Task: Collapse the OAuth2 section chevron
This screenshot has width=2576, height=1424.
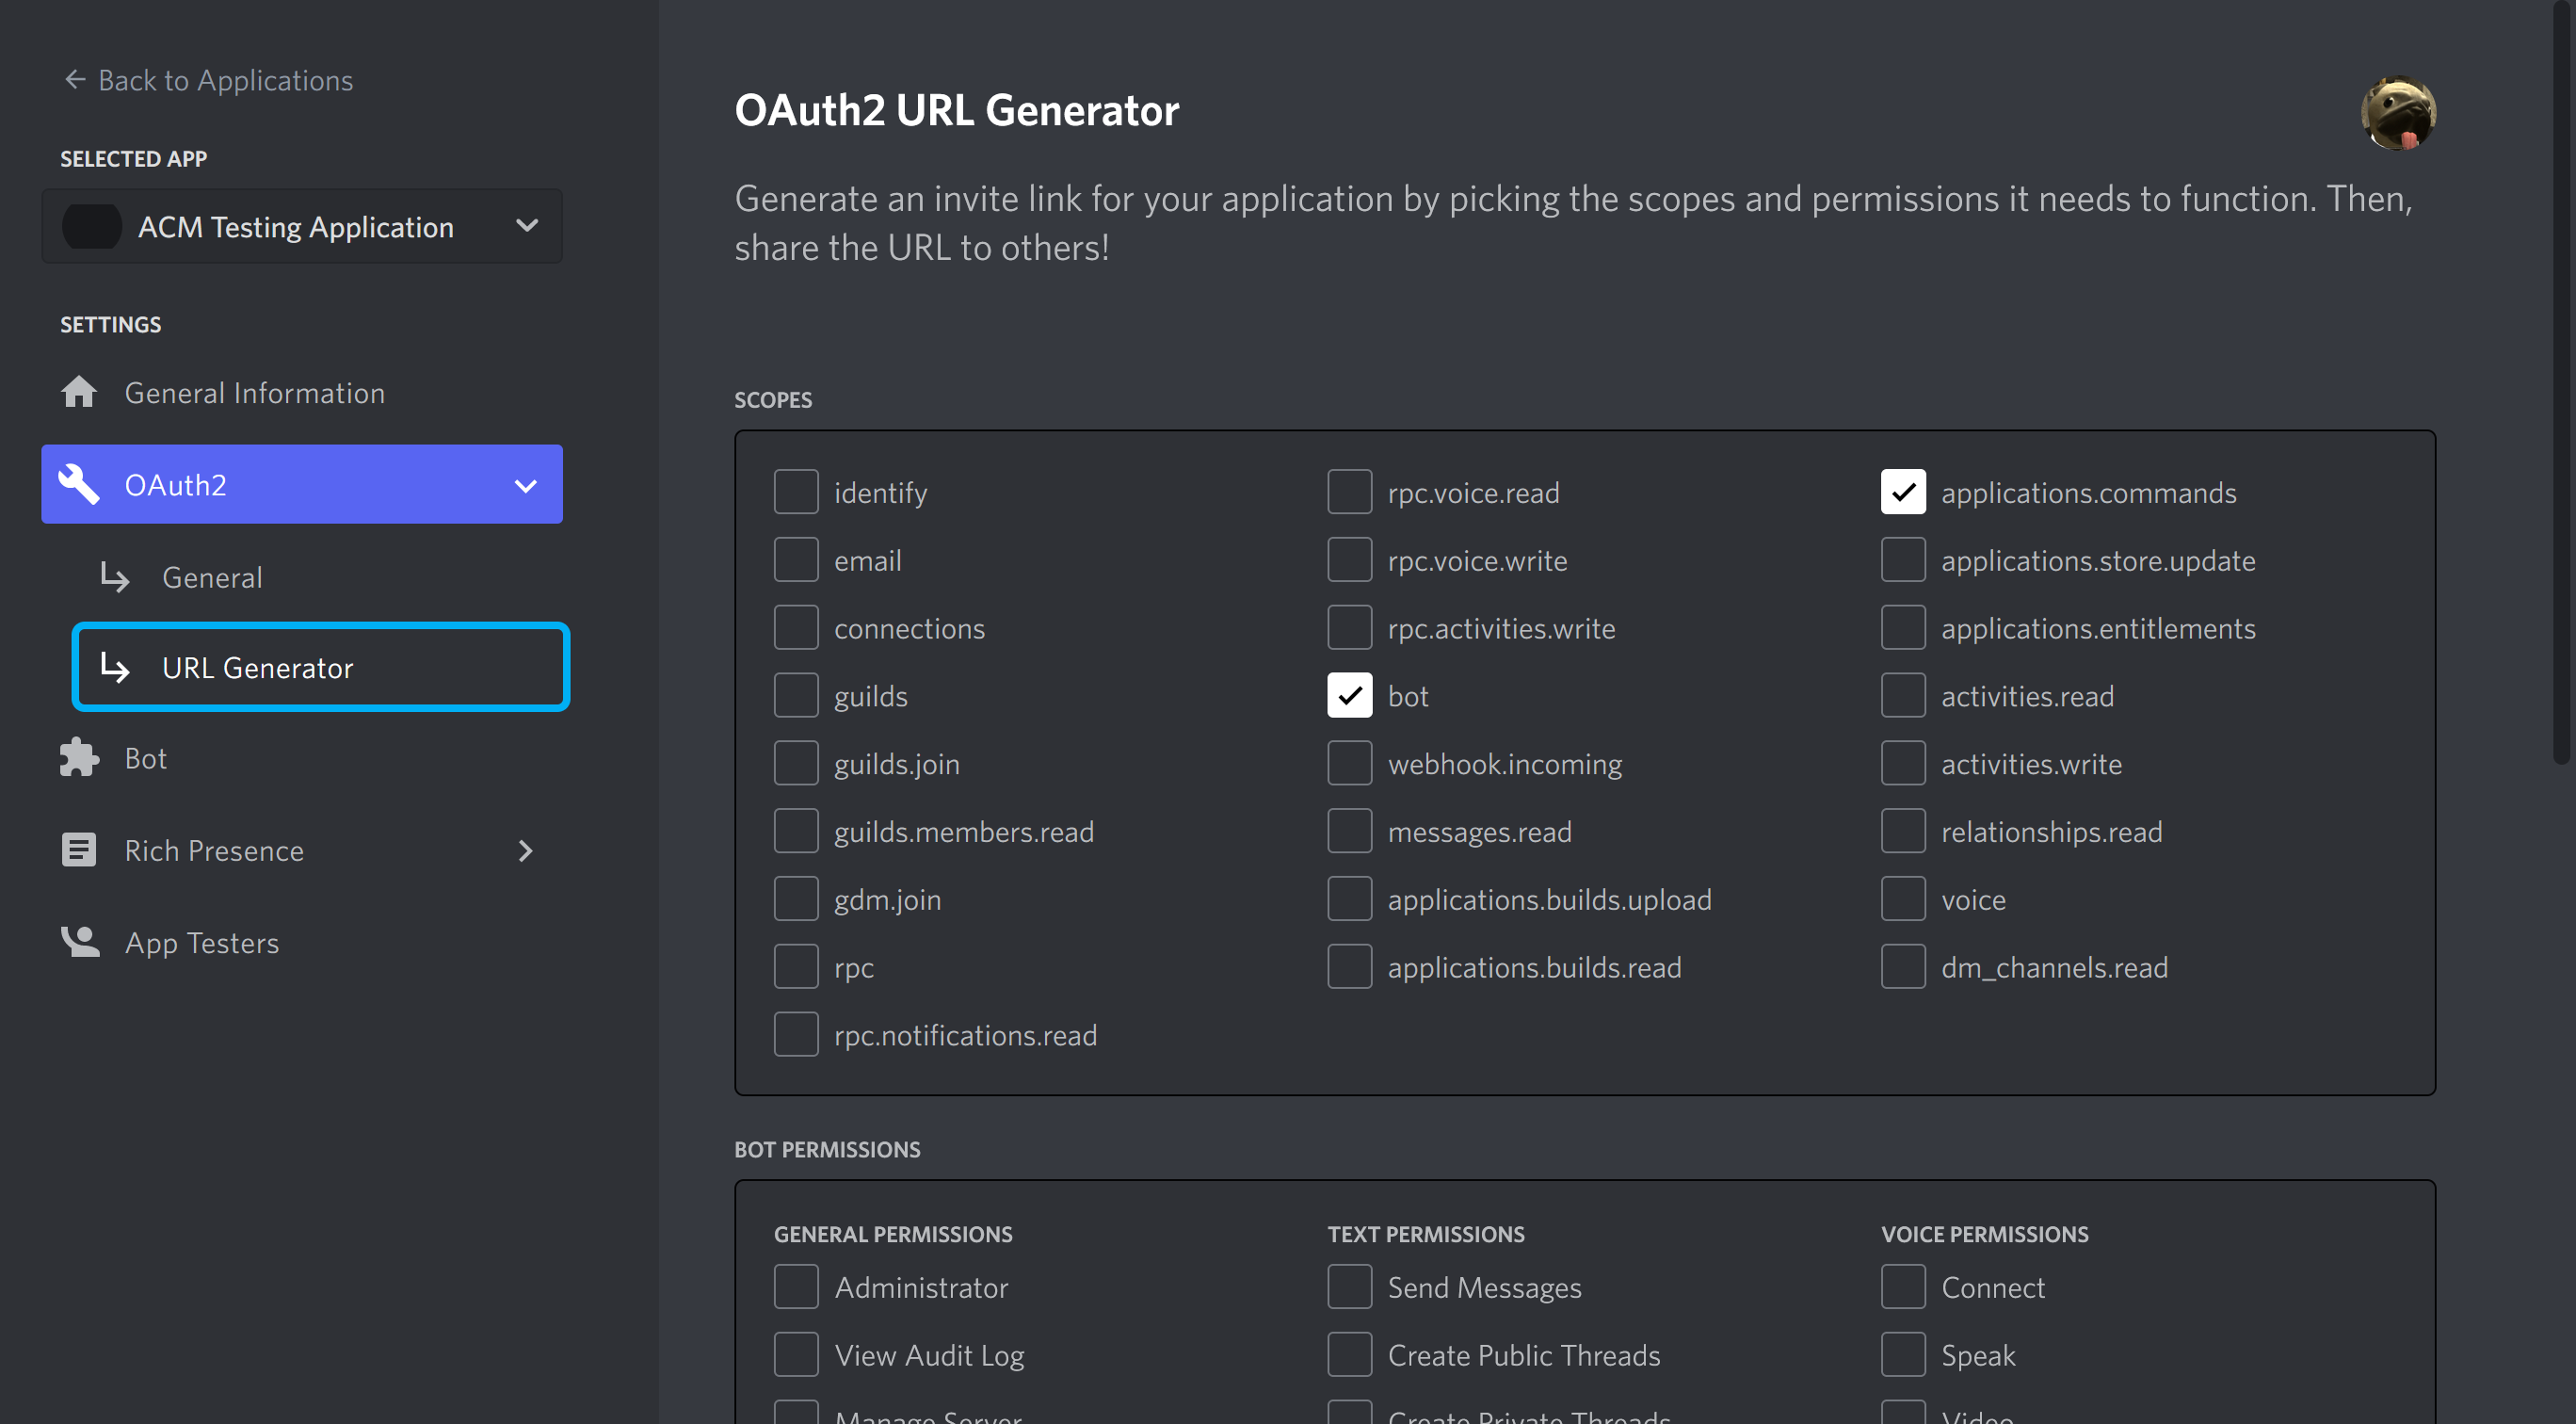Action: click(525, 485)
